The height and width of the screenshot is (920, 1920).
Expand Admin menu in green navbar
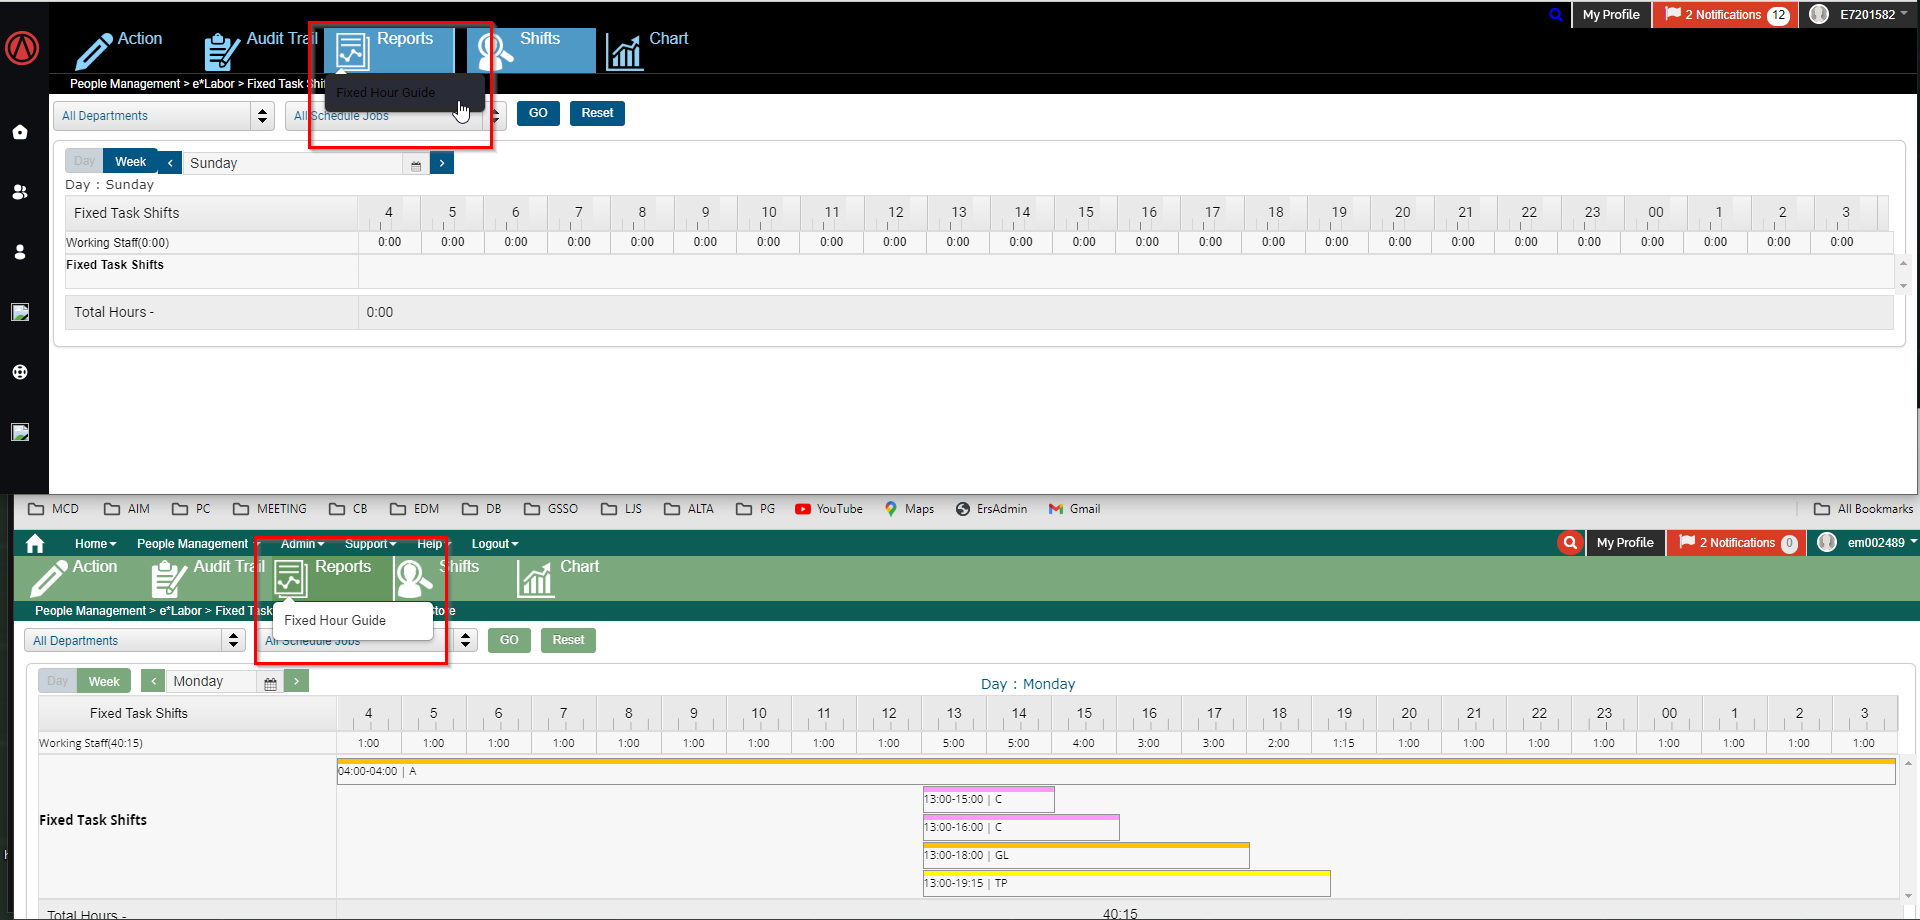[x=302, y=544]
